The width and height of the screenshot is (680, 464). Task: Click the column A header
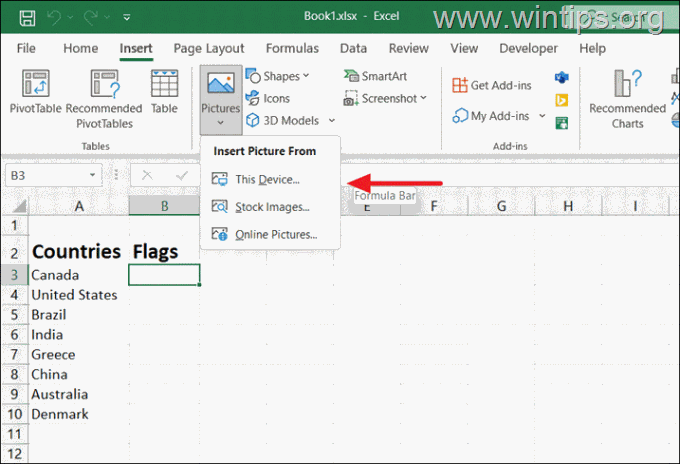coord(79,206)
